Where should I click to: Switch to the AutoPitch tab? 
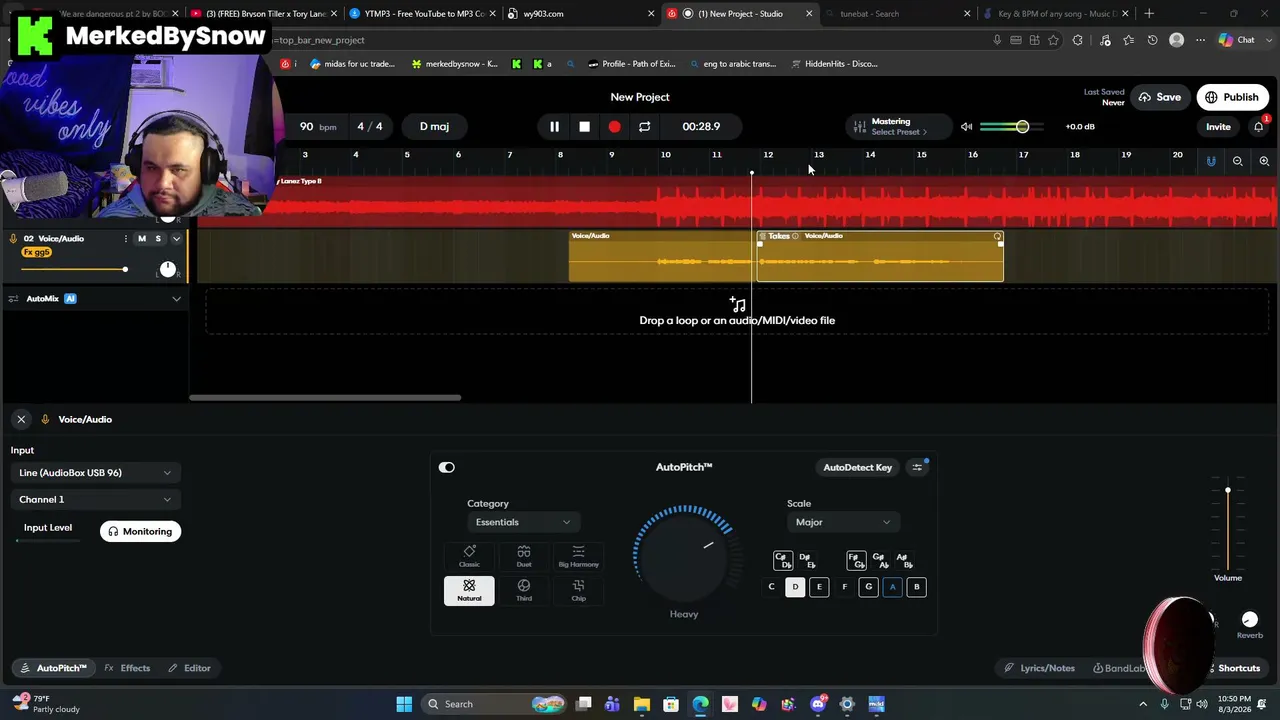53,668
